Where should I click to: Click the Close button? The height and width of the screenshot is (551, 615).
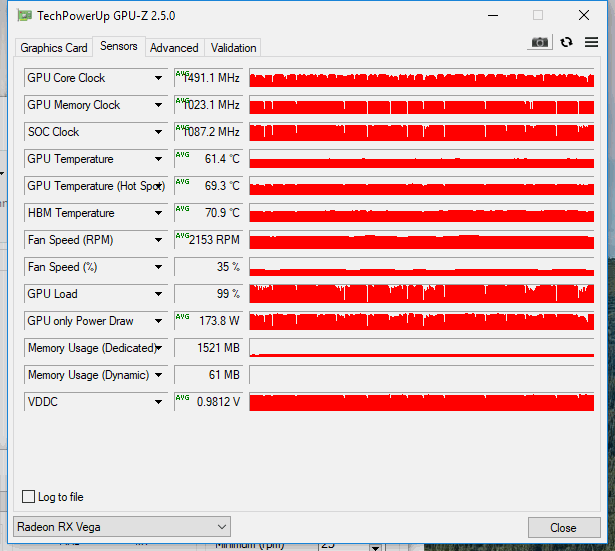(564, 527)
